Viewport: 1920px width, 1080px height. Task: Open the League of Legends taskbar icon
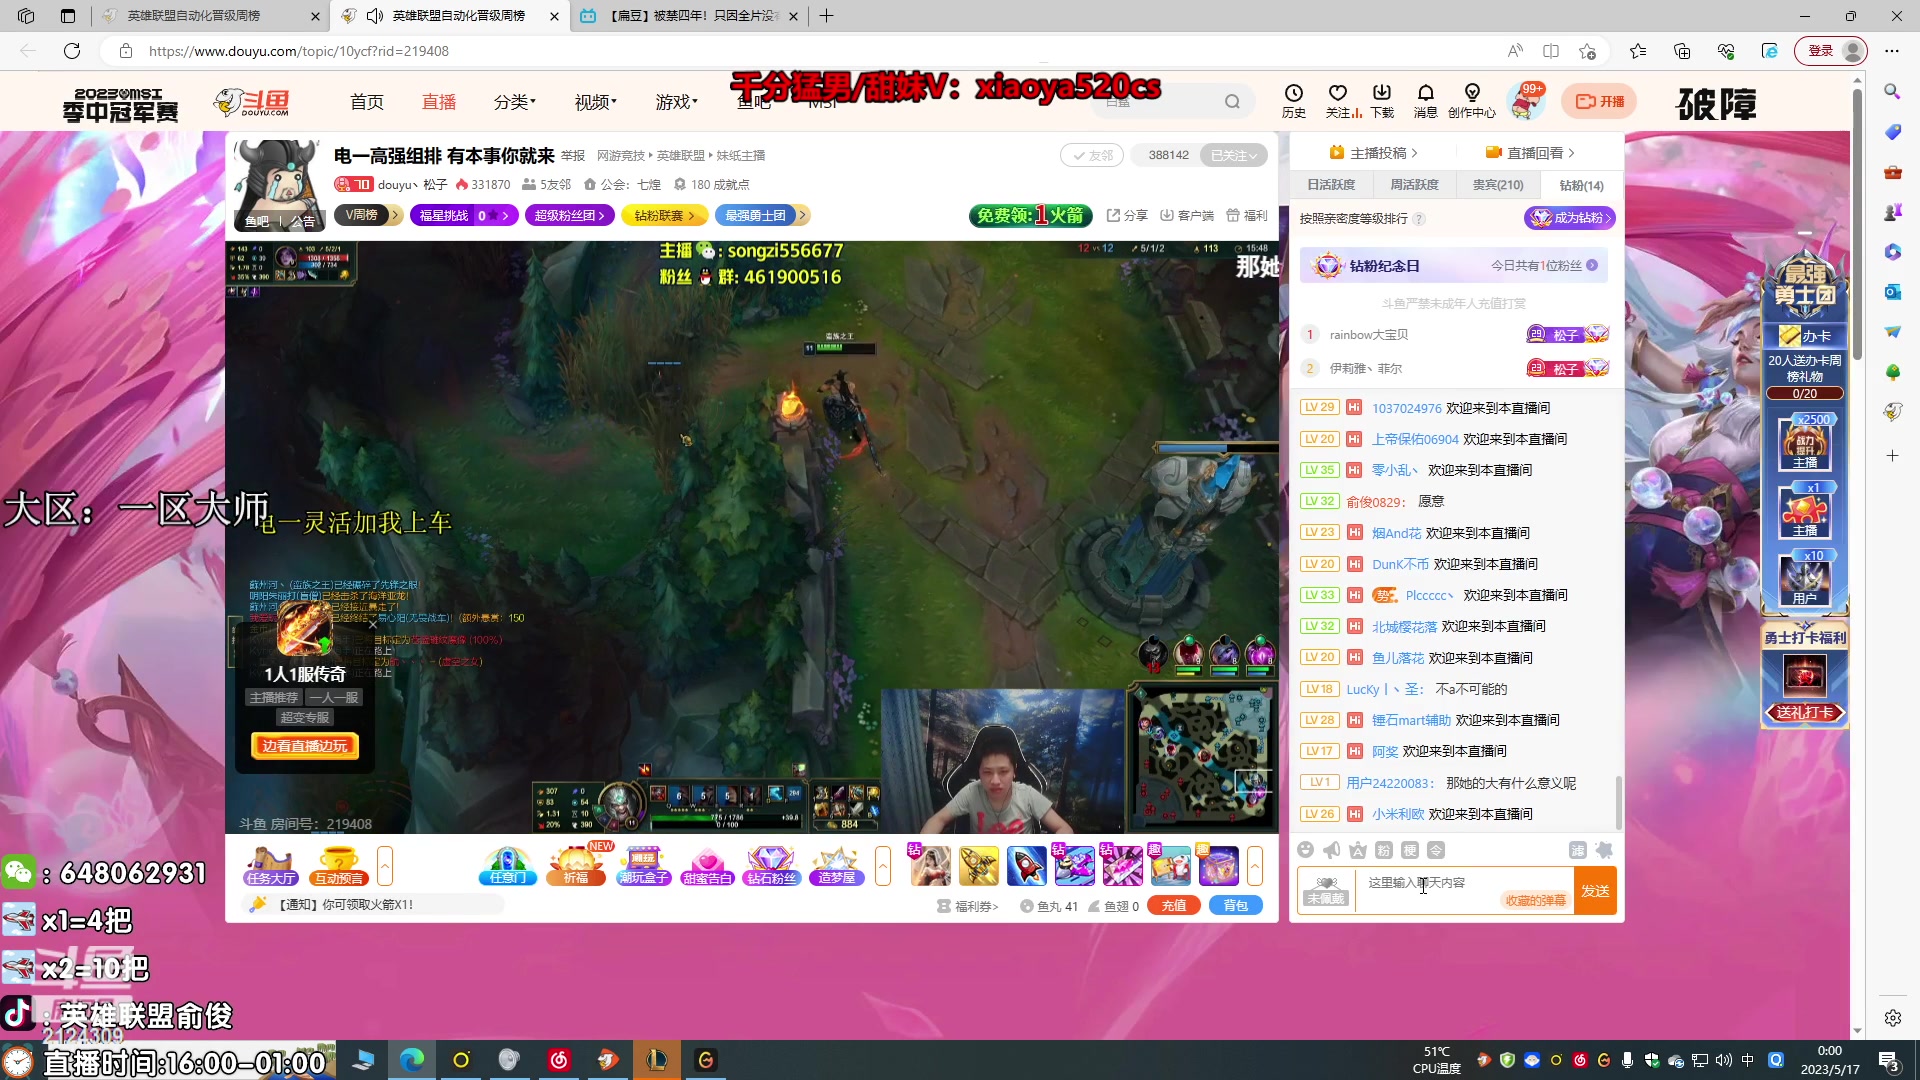(x=657, y=1060)
